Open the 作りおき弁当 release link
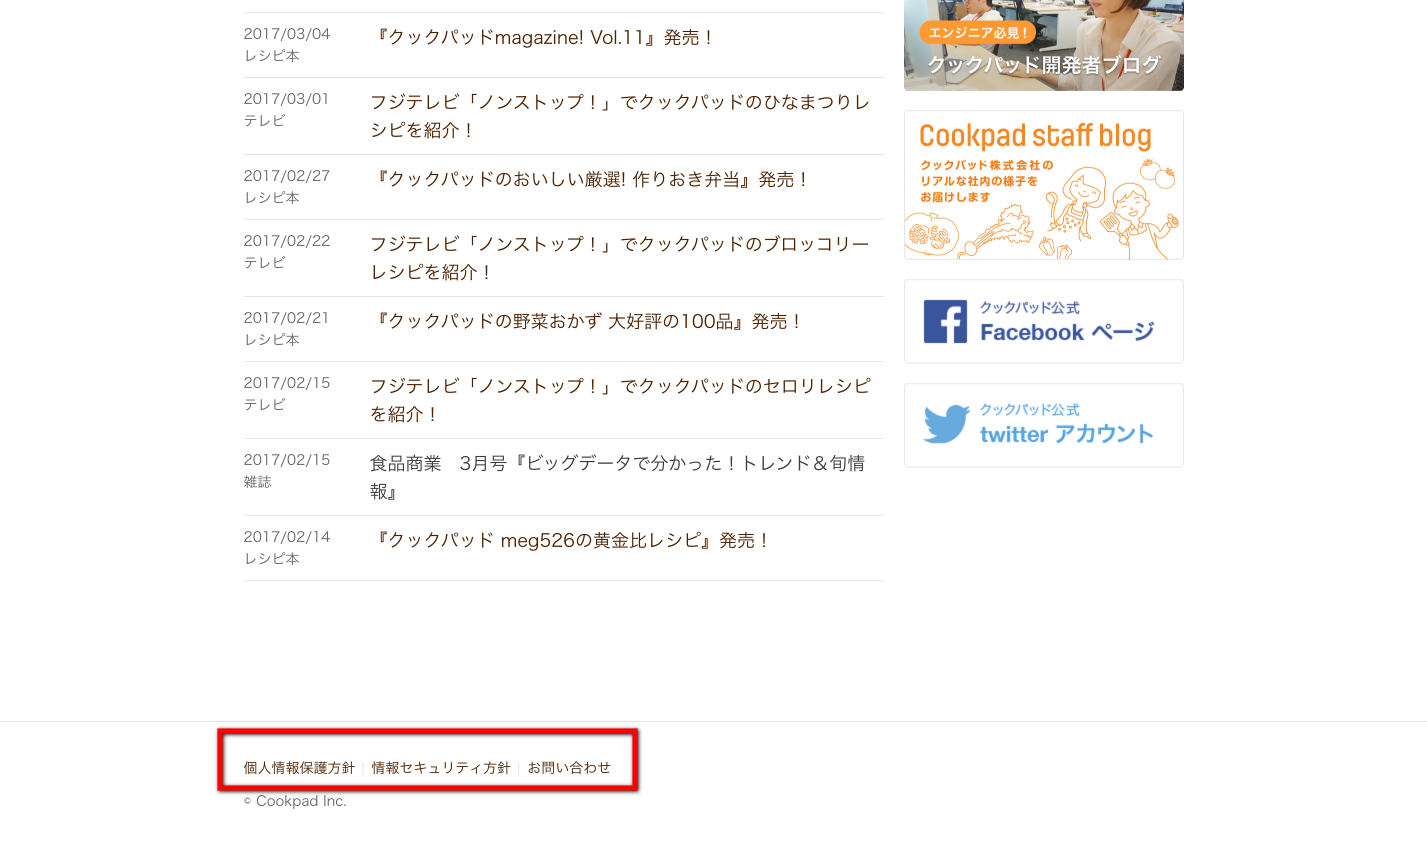Image resolution: width=1427 pixels, height=842 pixels. [588, 180]
